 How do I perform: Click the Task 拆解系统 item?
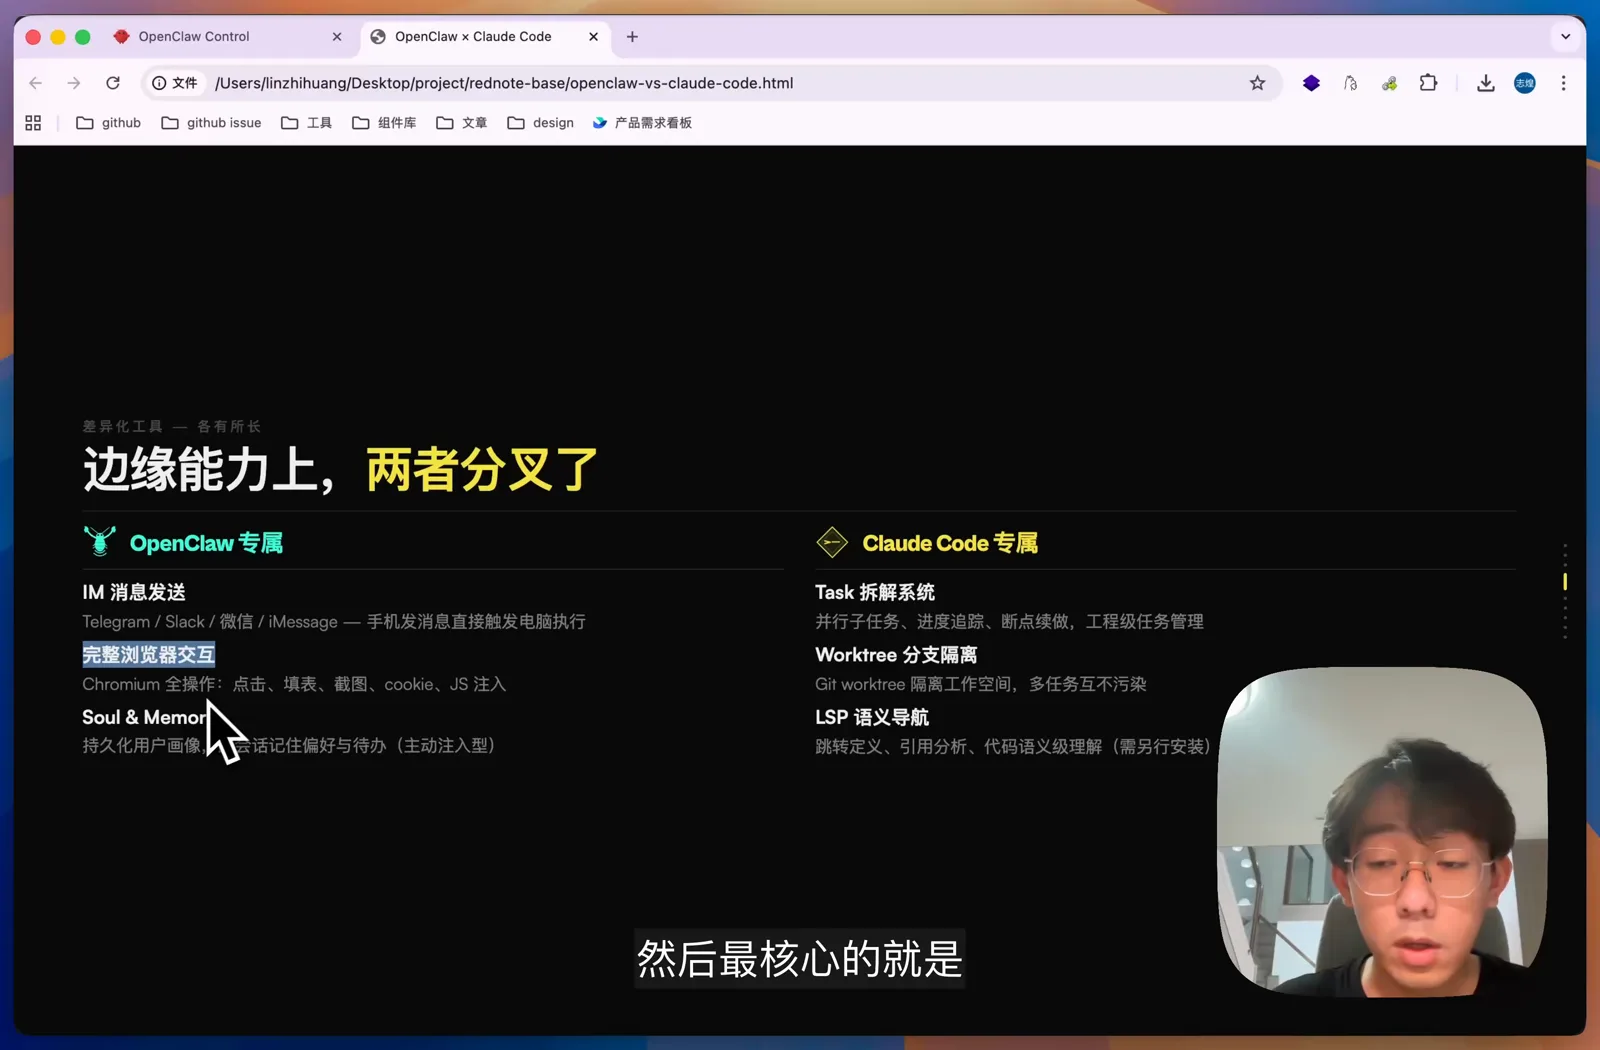tap(875, 592)
